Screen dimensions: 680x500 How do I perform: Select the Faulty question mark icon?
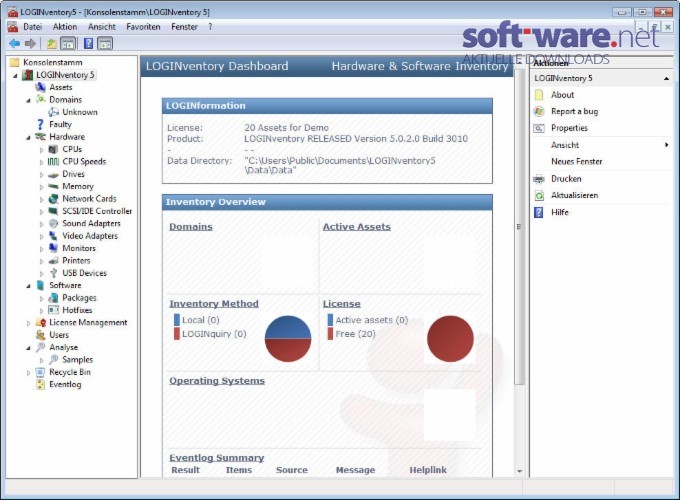[x=40, y=124]
